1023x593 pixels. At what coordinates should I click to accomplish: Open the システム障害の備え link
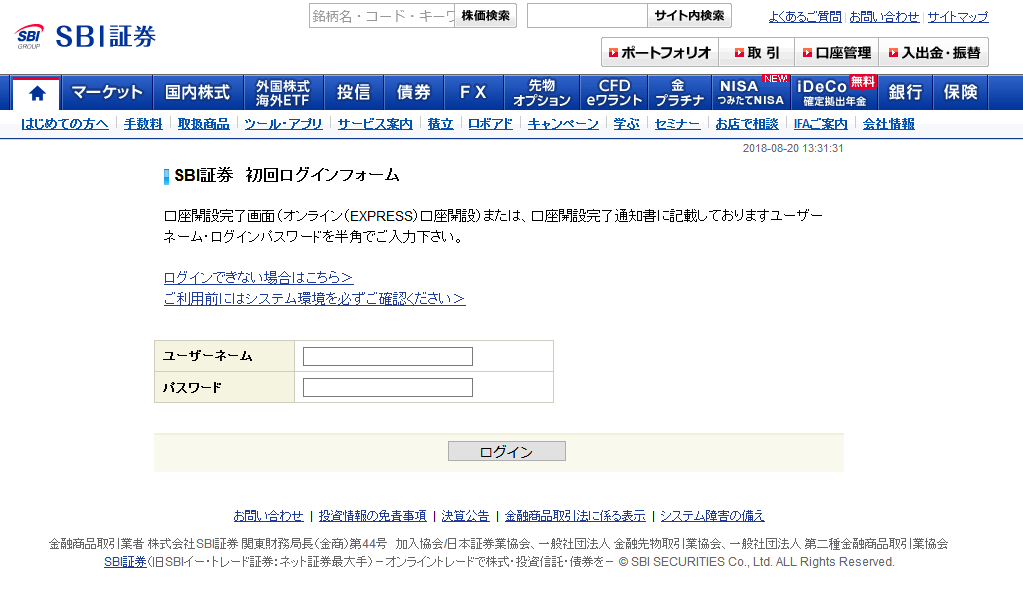pos(712,516)
